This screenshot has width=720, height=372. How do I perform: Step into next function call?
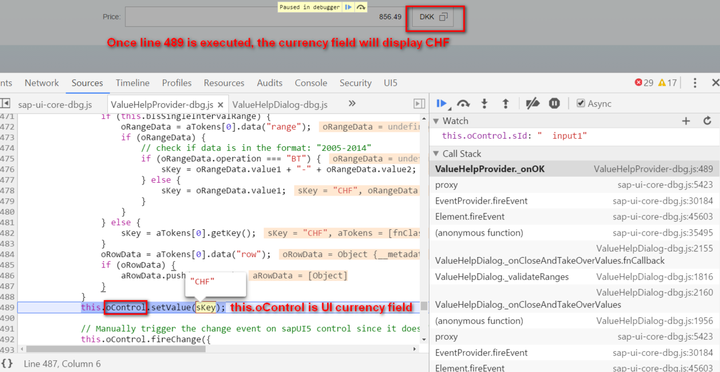[x=484, y=104]
